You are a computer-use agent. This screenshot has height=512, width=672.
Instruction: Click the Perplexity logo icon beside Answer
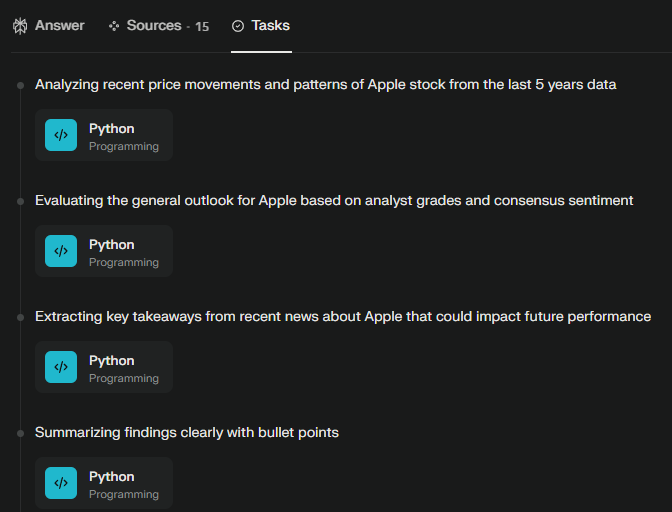click(x=20, y=26)
